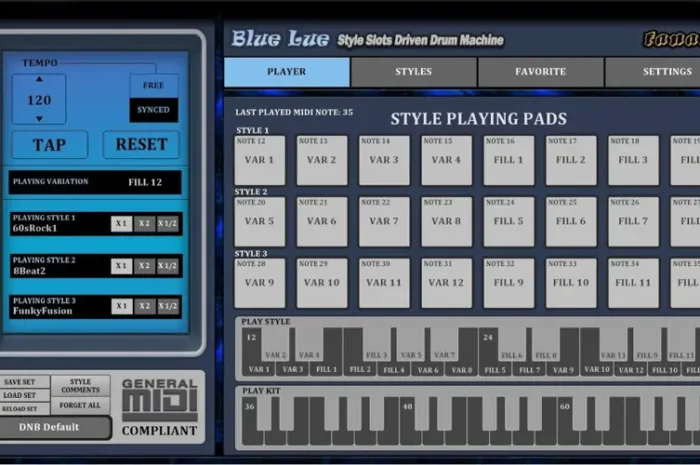The image size is (700, 465).
Task: Trigger the VAR 9 pad (Note 28)
Action: [259, 283]
